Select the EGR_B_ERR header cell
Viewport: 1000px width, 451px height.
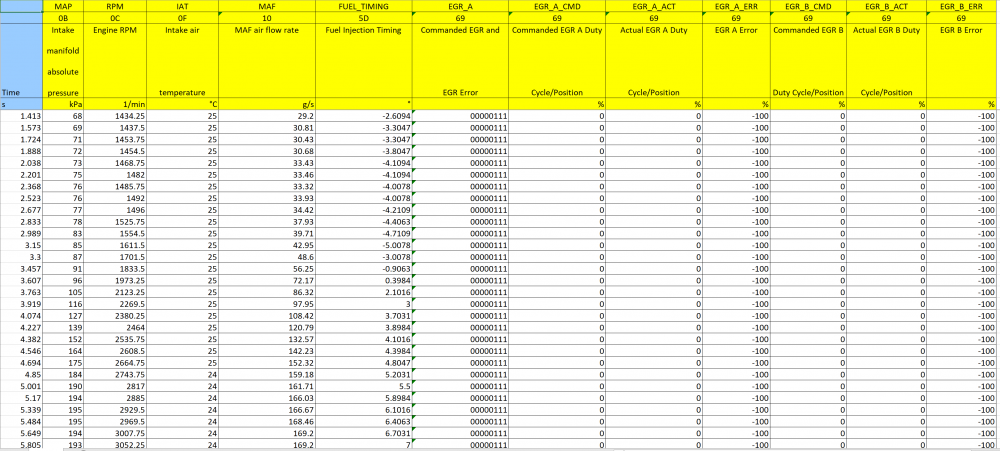(x=963, y=7)
